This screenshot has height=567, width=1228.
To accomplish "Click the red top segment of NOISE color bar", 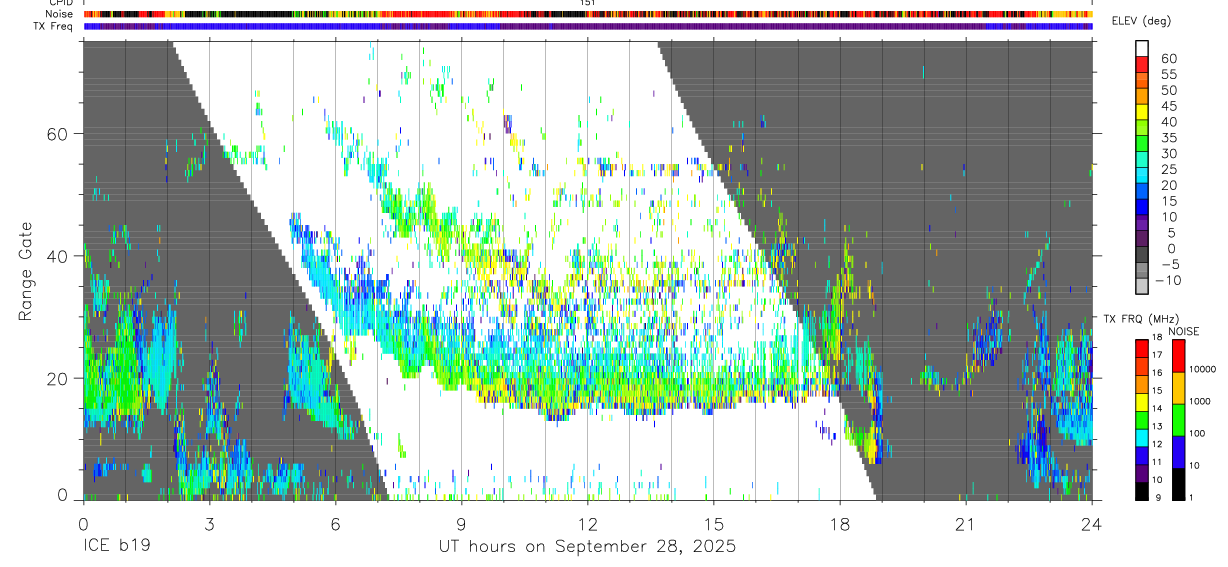I will [x=1178, y=356].
